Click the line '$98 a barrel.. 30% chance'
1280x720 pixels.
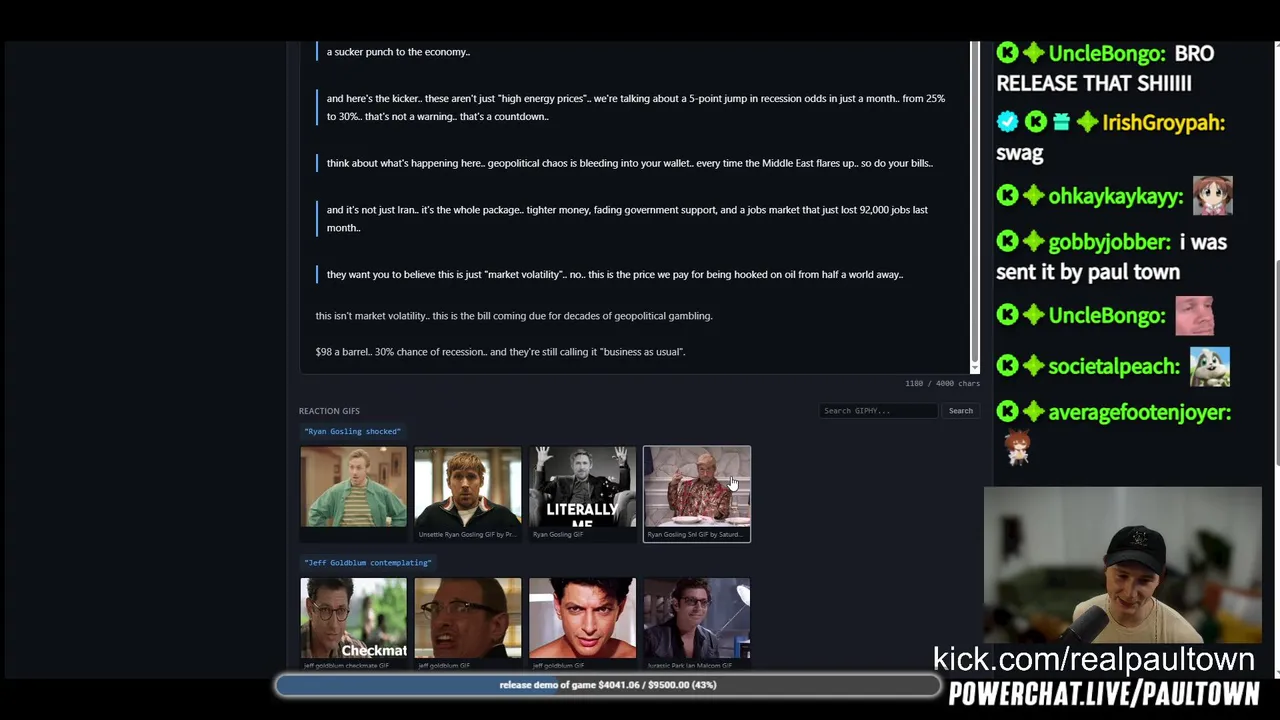click(500, 352)
